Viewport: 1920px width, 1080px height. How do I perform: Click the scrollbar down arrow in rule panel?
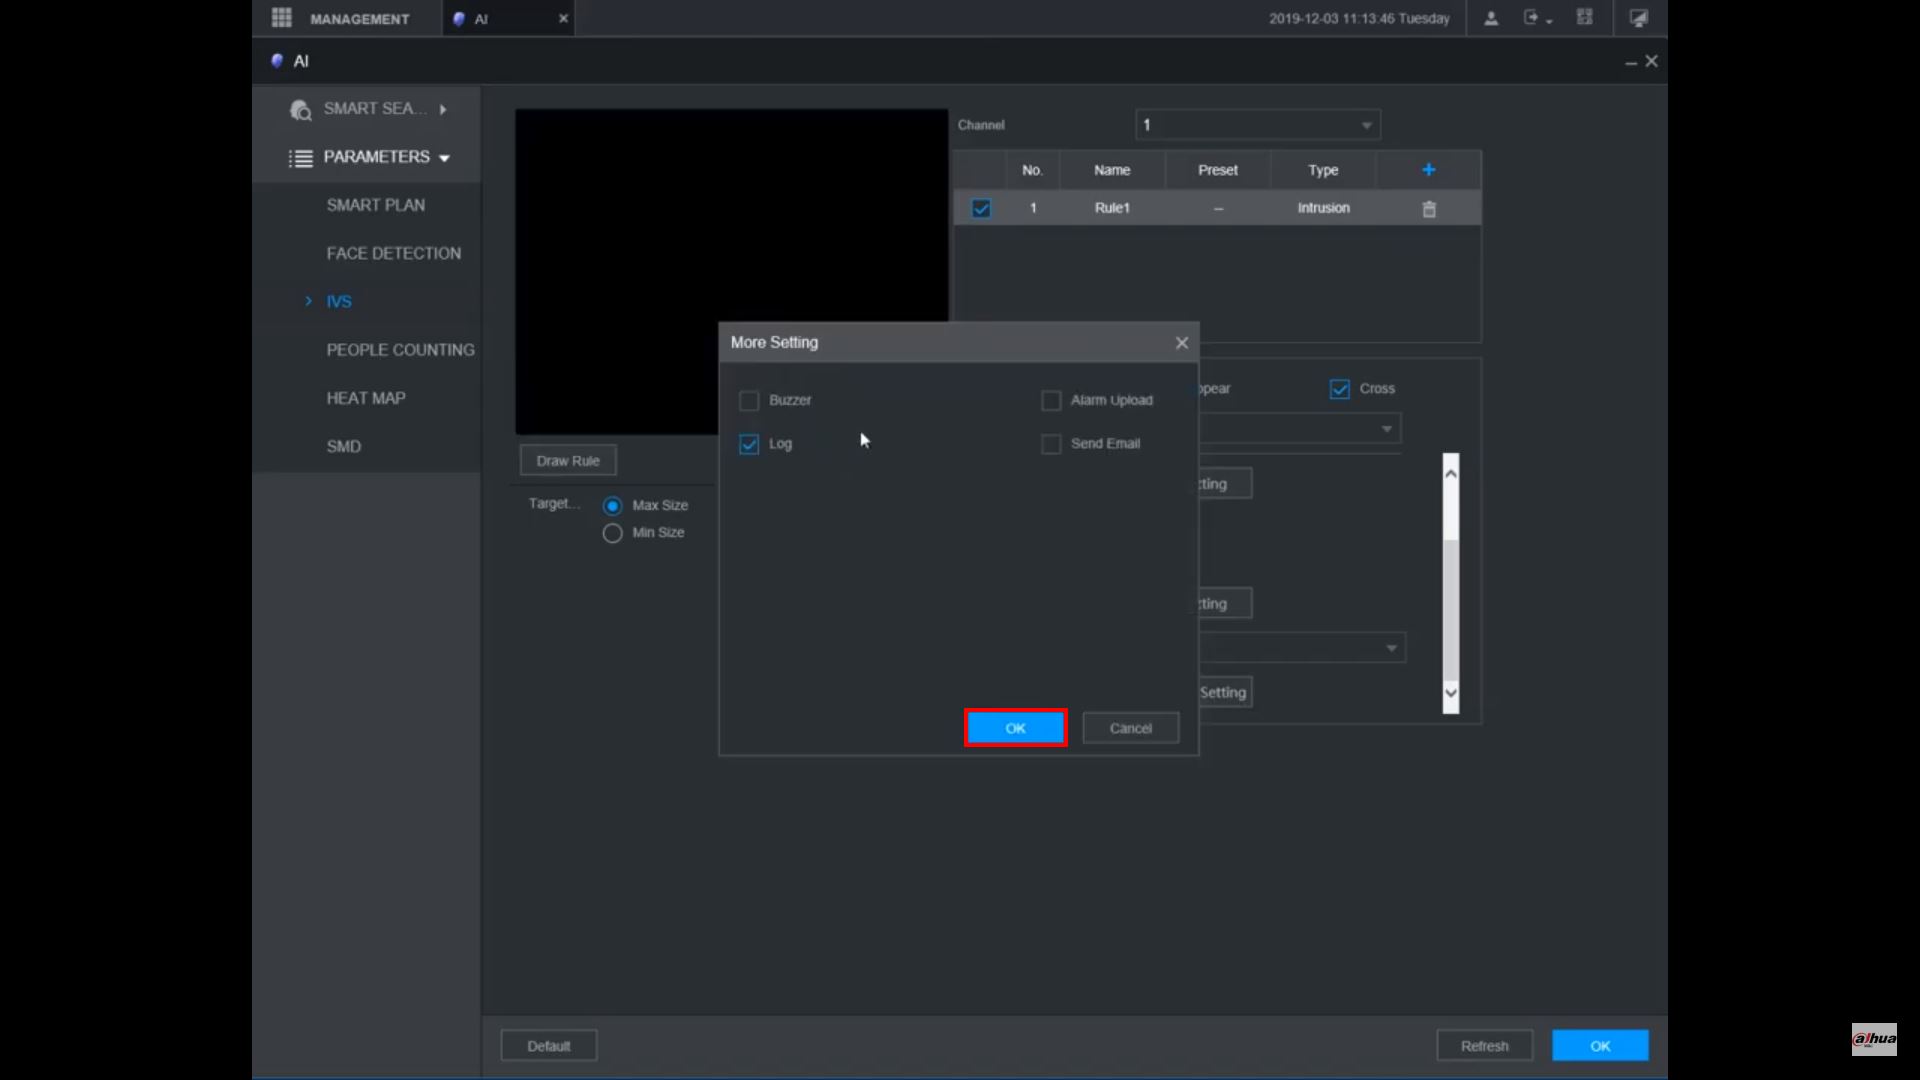[1451, 693]
